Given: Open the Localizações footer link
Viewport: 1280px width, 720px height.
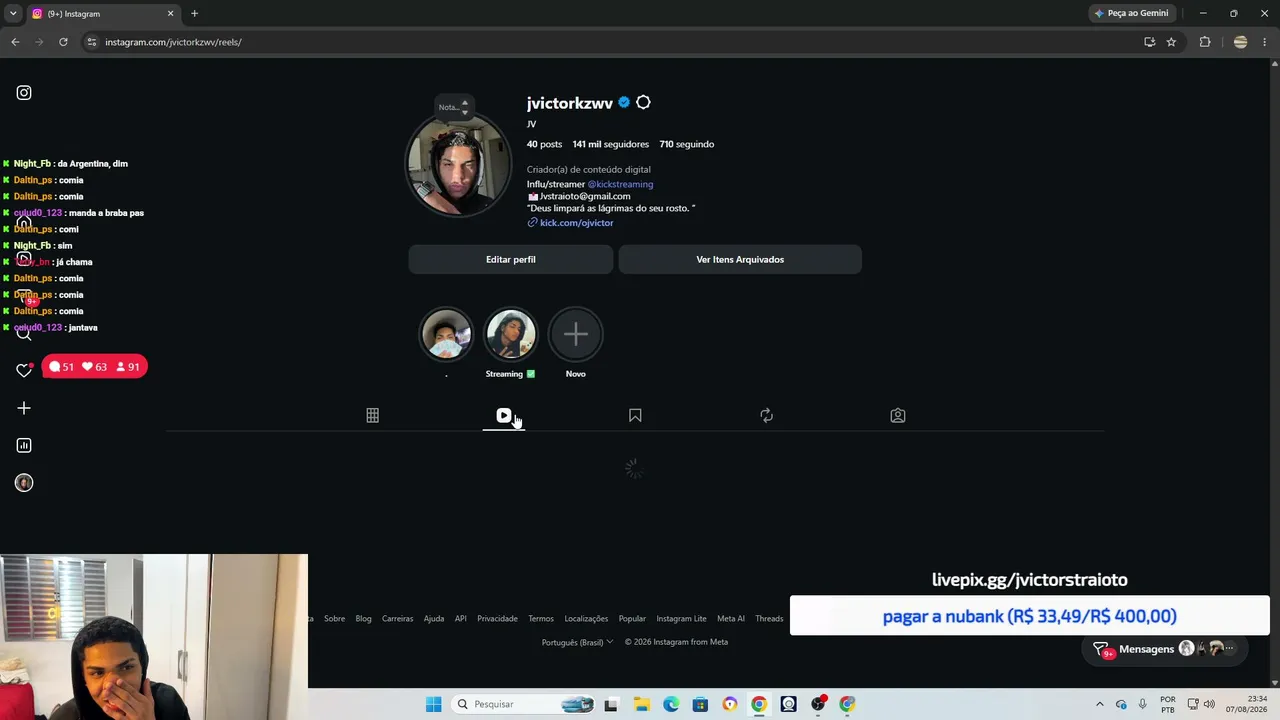Looking at the screenshot, I should [x=586, y=619].
